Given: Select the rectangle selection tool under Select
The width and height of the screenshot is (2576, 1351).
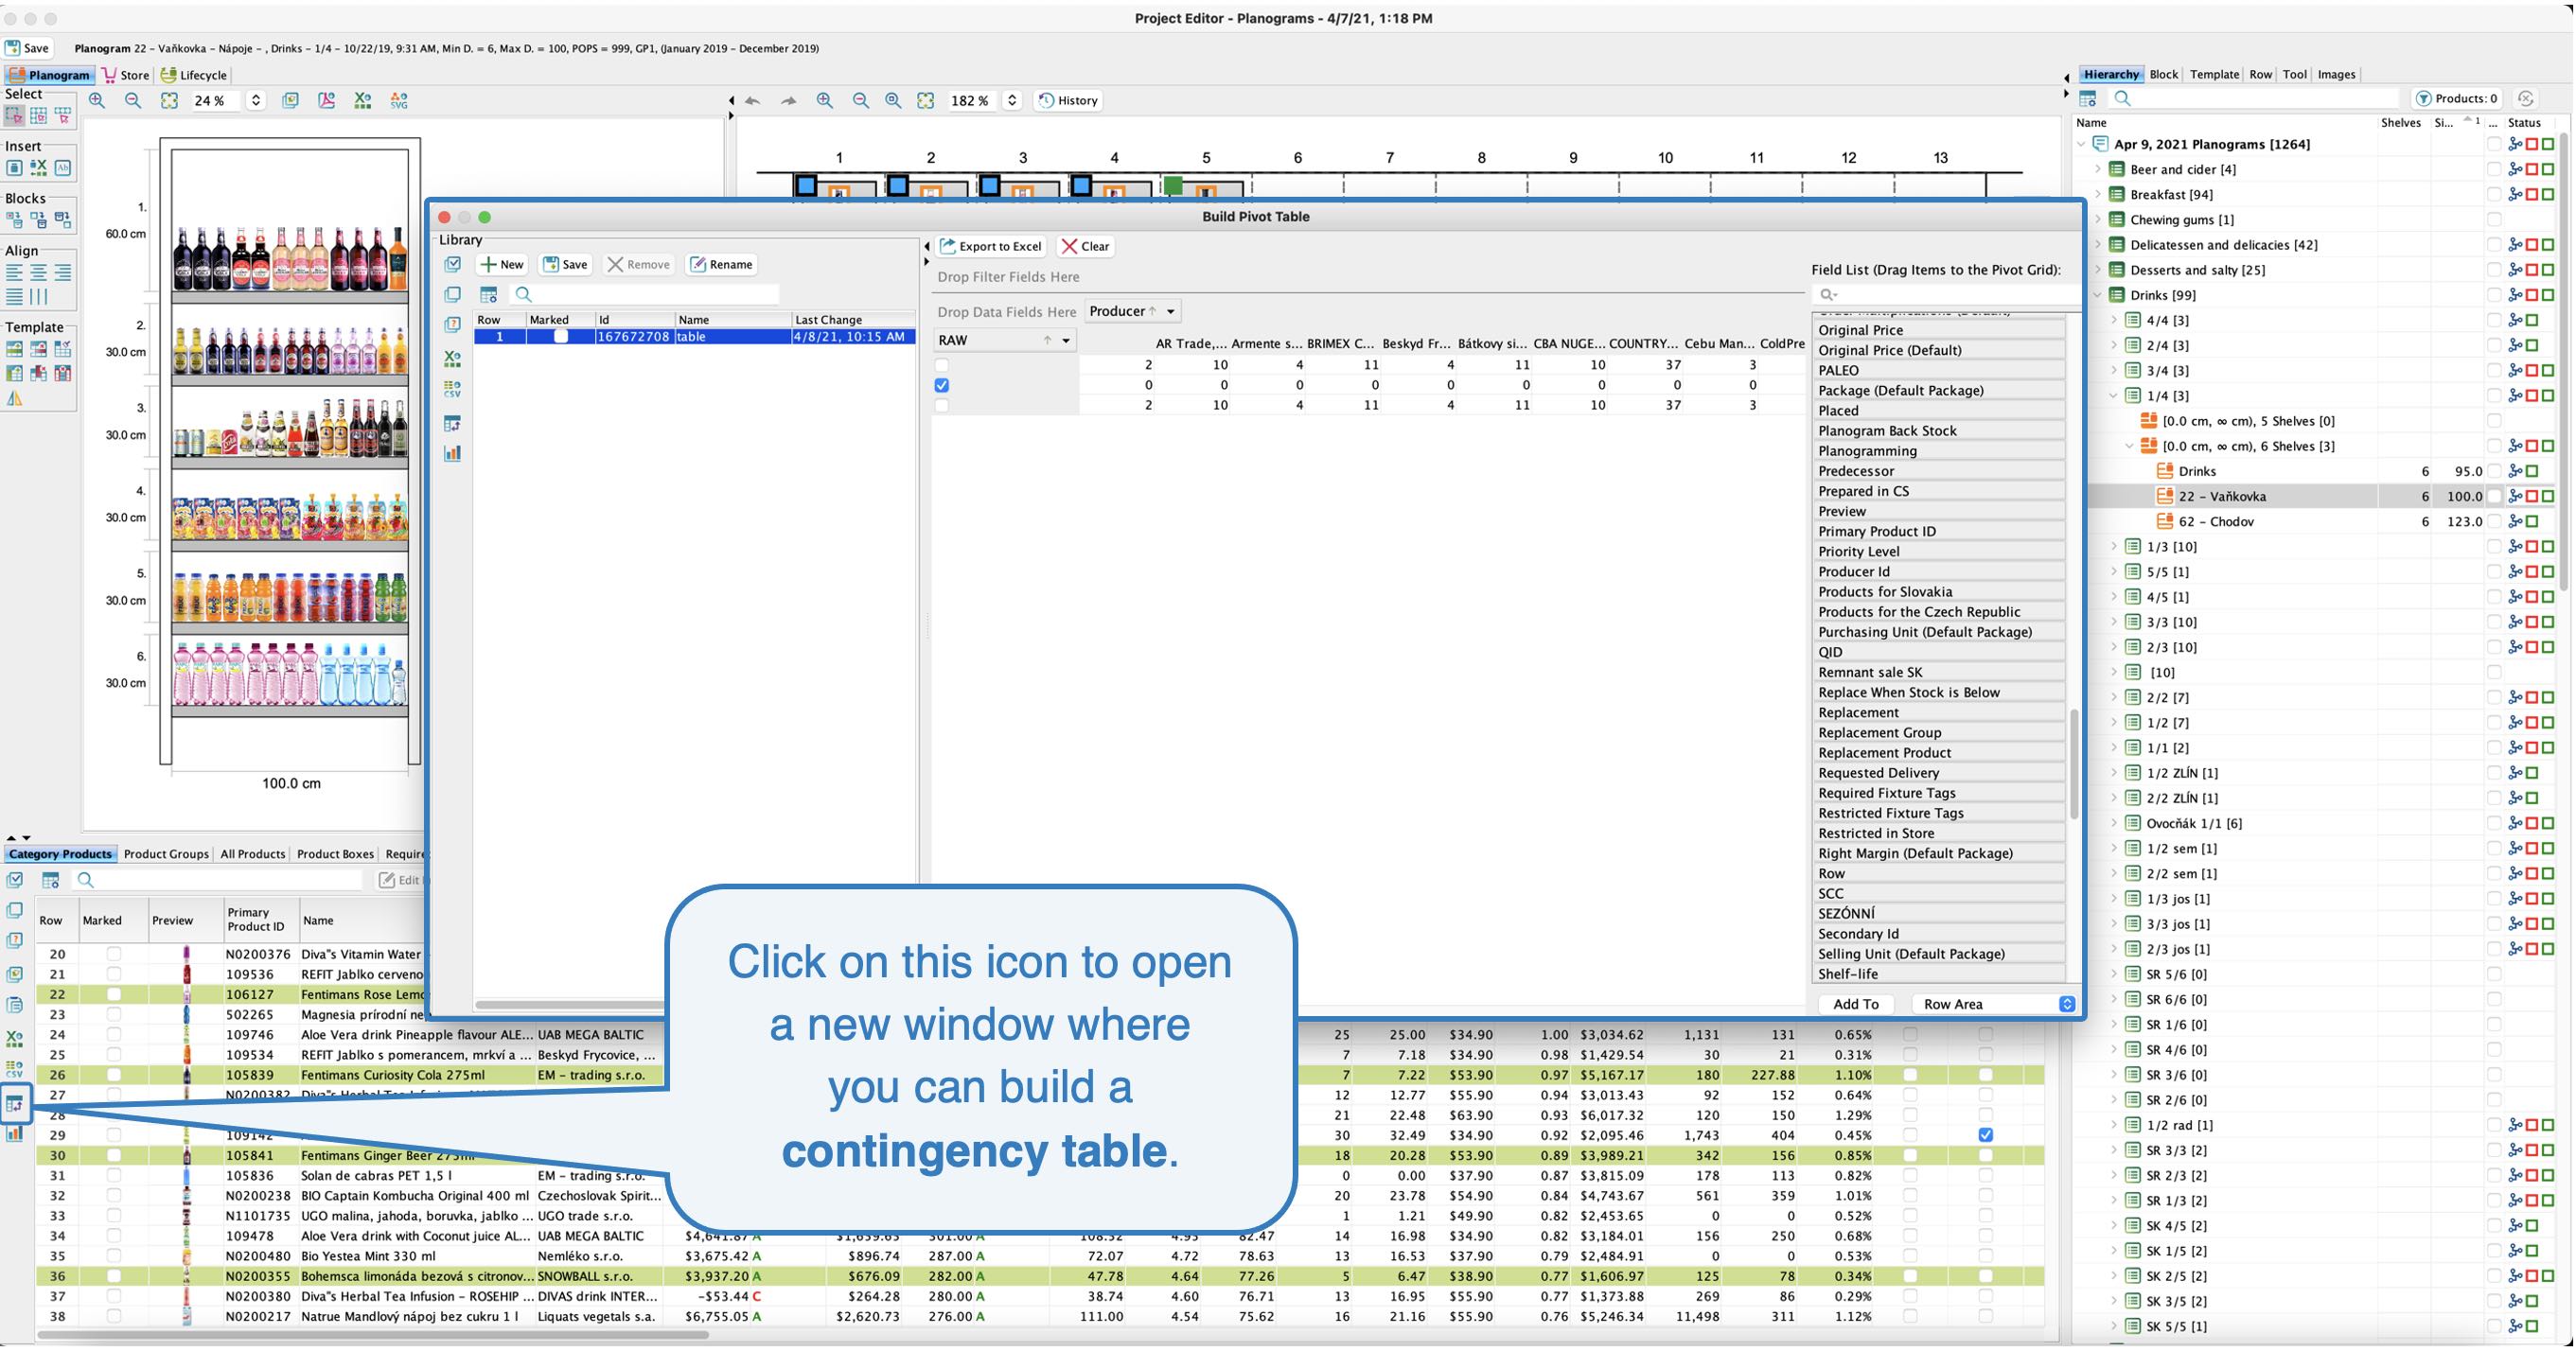Looking at the screenshot, I should (14, 116).
